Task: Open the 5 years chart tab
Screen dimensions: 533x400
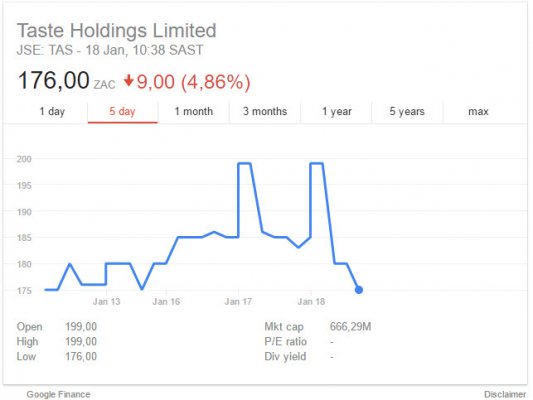Action: tap(407, 111)
